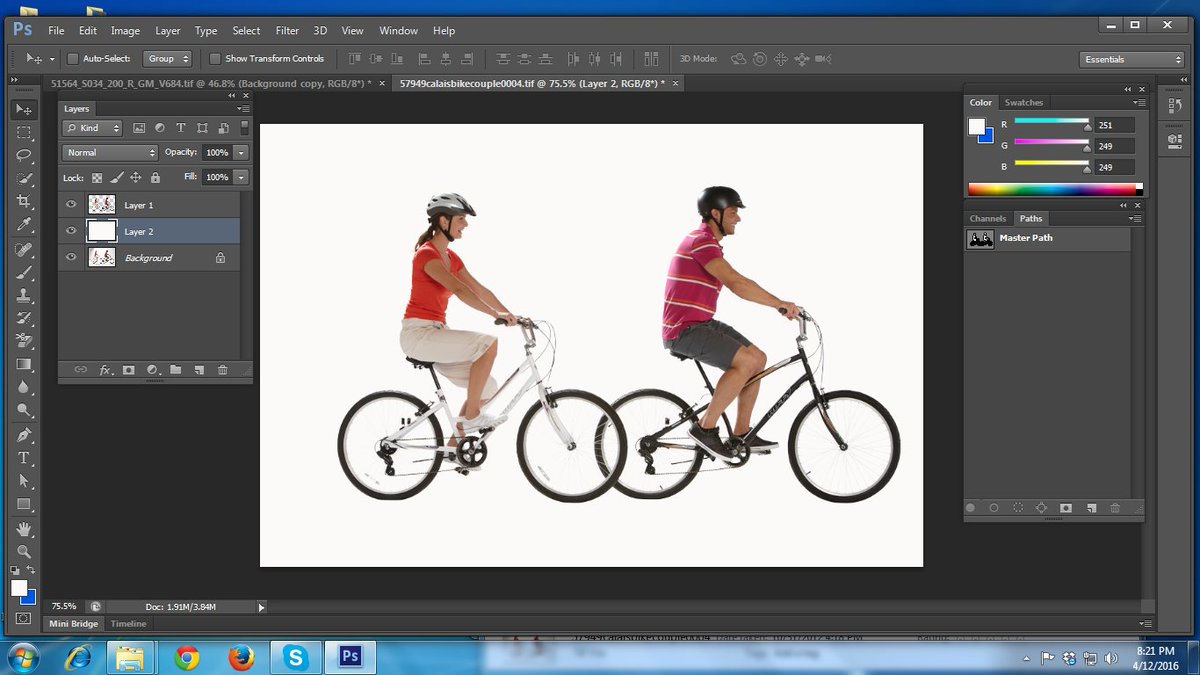The image size is (1200, 675).
Task: Select the Clone Stamp tool
Action: pos(24,296)
